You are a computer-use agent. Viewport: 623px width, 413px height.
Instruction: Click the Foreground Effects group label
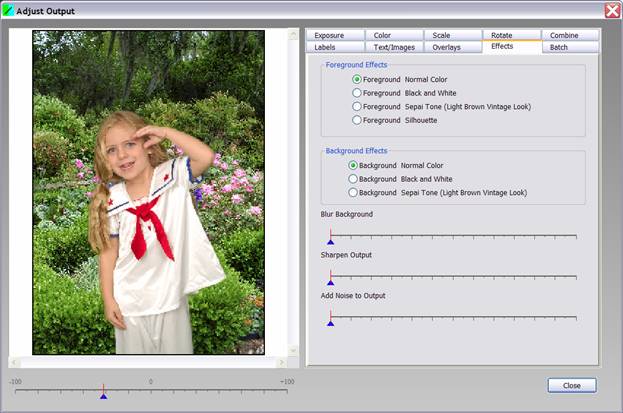(356, 65)
